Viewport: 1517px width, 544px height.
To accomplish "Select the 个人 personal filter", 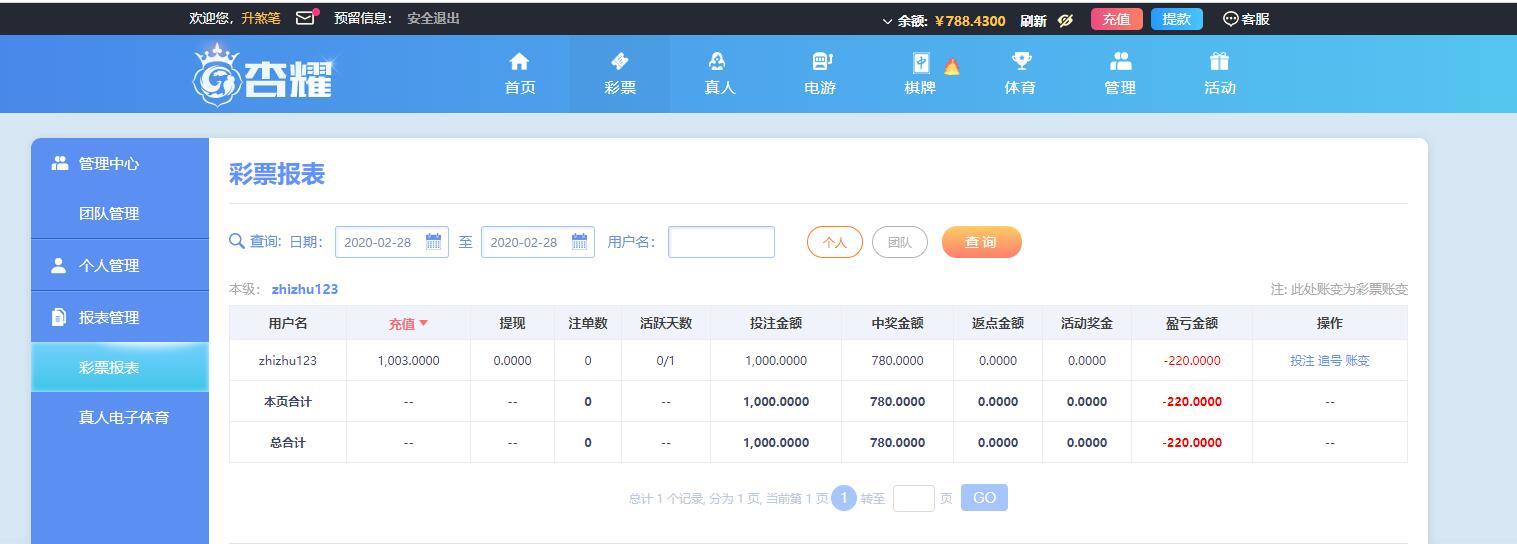I will [x=835, y=242].
